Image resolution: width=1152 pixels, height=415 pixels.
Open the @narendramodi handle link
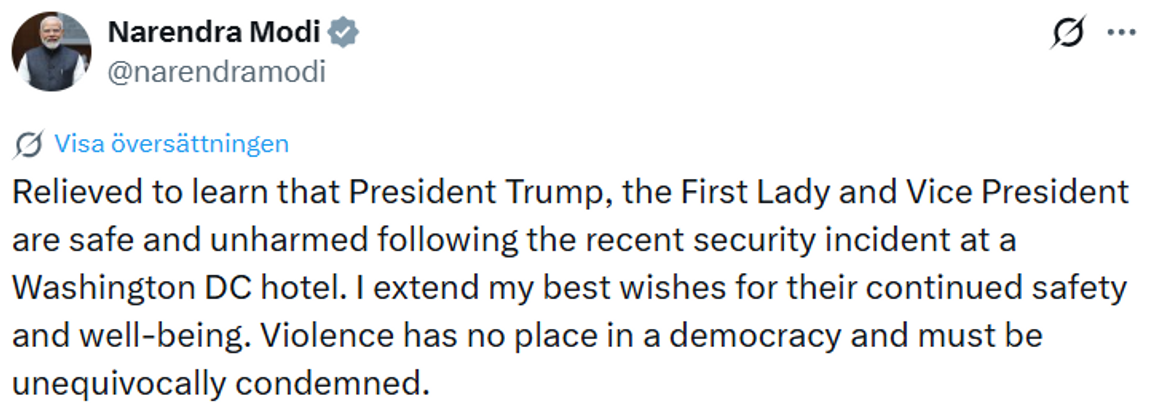coord(216,71)
